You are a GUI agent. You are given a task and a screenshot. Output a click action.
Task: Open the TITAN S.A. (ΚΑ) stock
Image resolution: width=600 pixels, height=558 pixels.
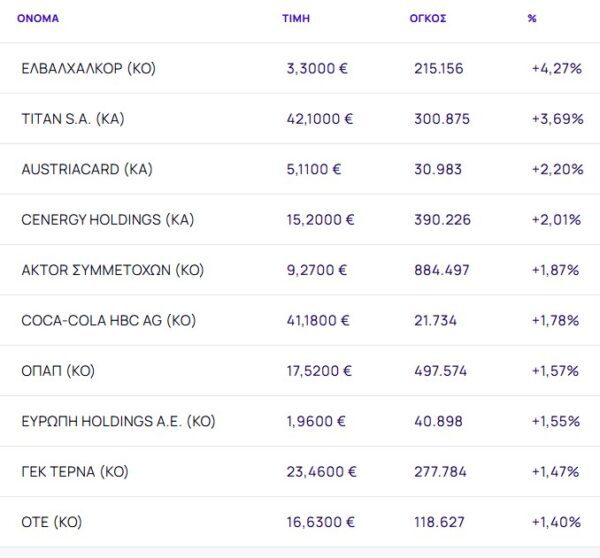73,119
